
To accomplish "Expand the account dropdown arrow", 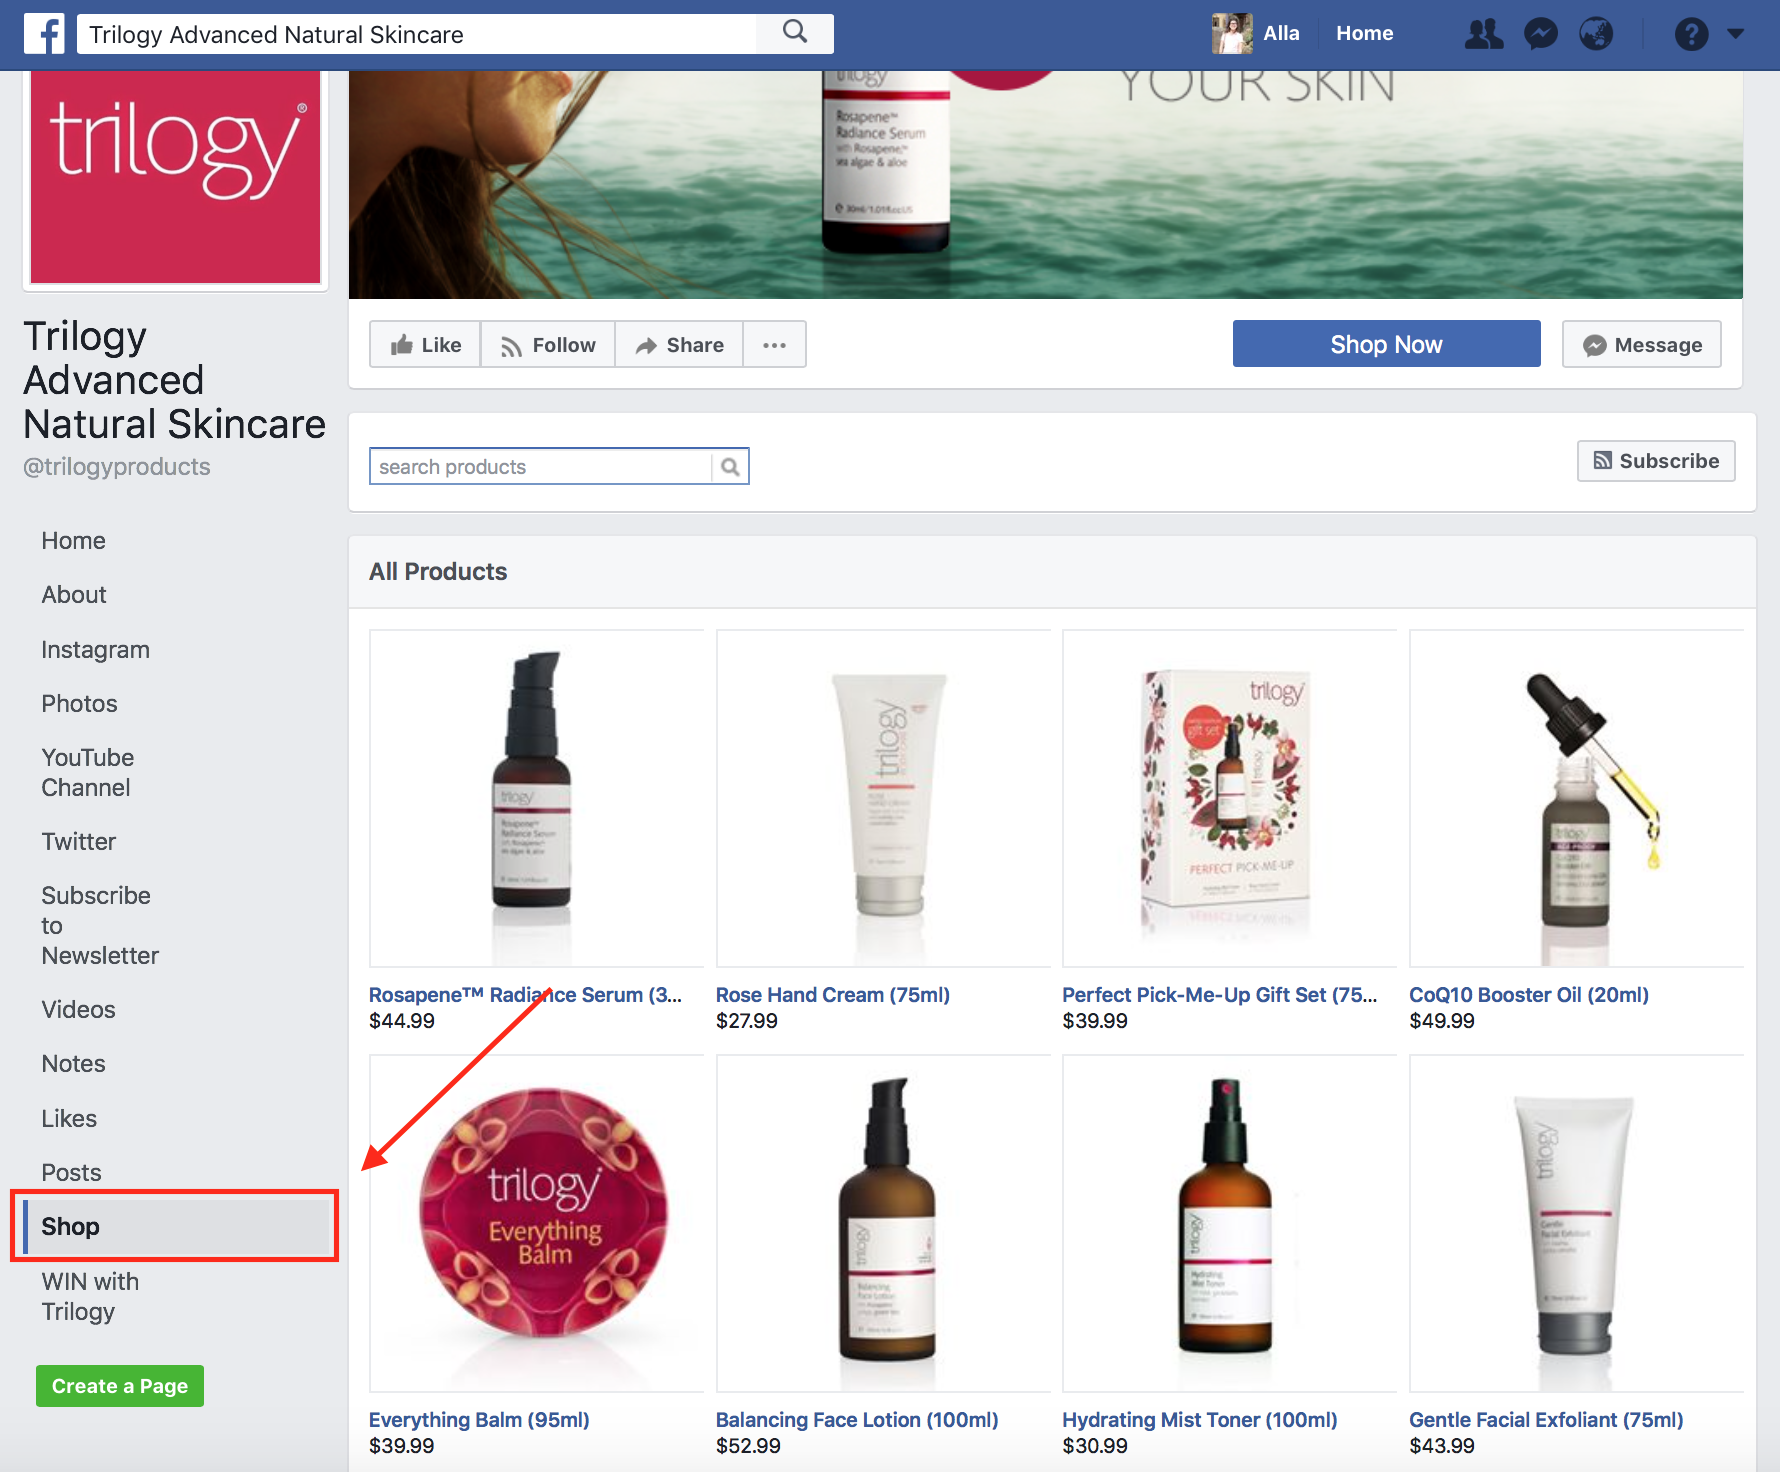I will 1736,34.
